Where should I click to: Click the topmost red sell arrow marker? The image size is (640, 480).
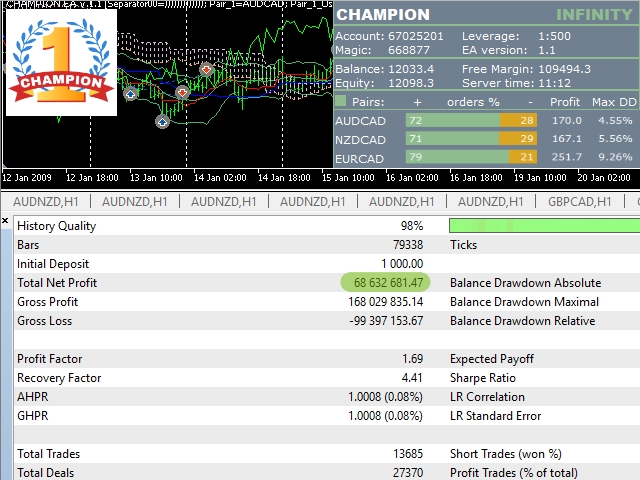tap(207, 69)
